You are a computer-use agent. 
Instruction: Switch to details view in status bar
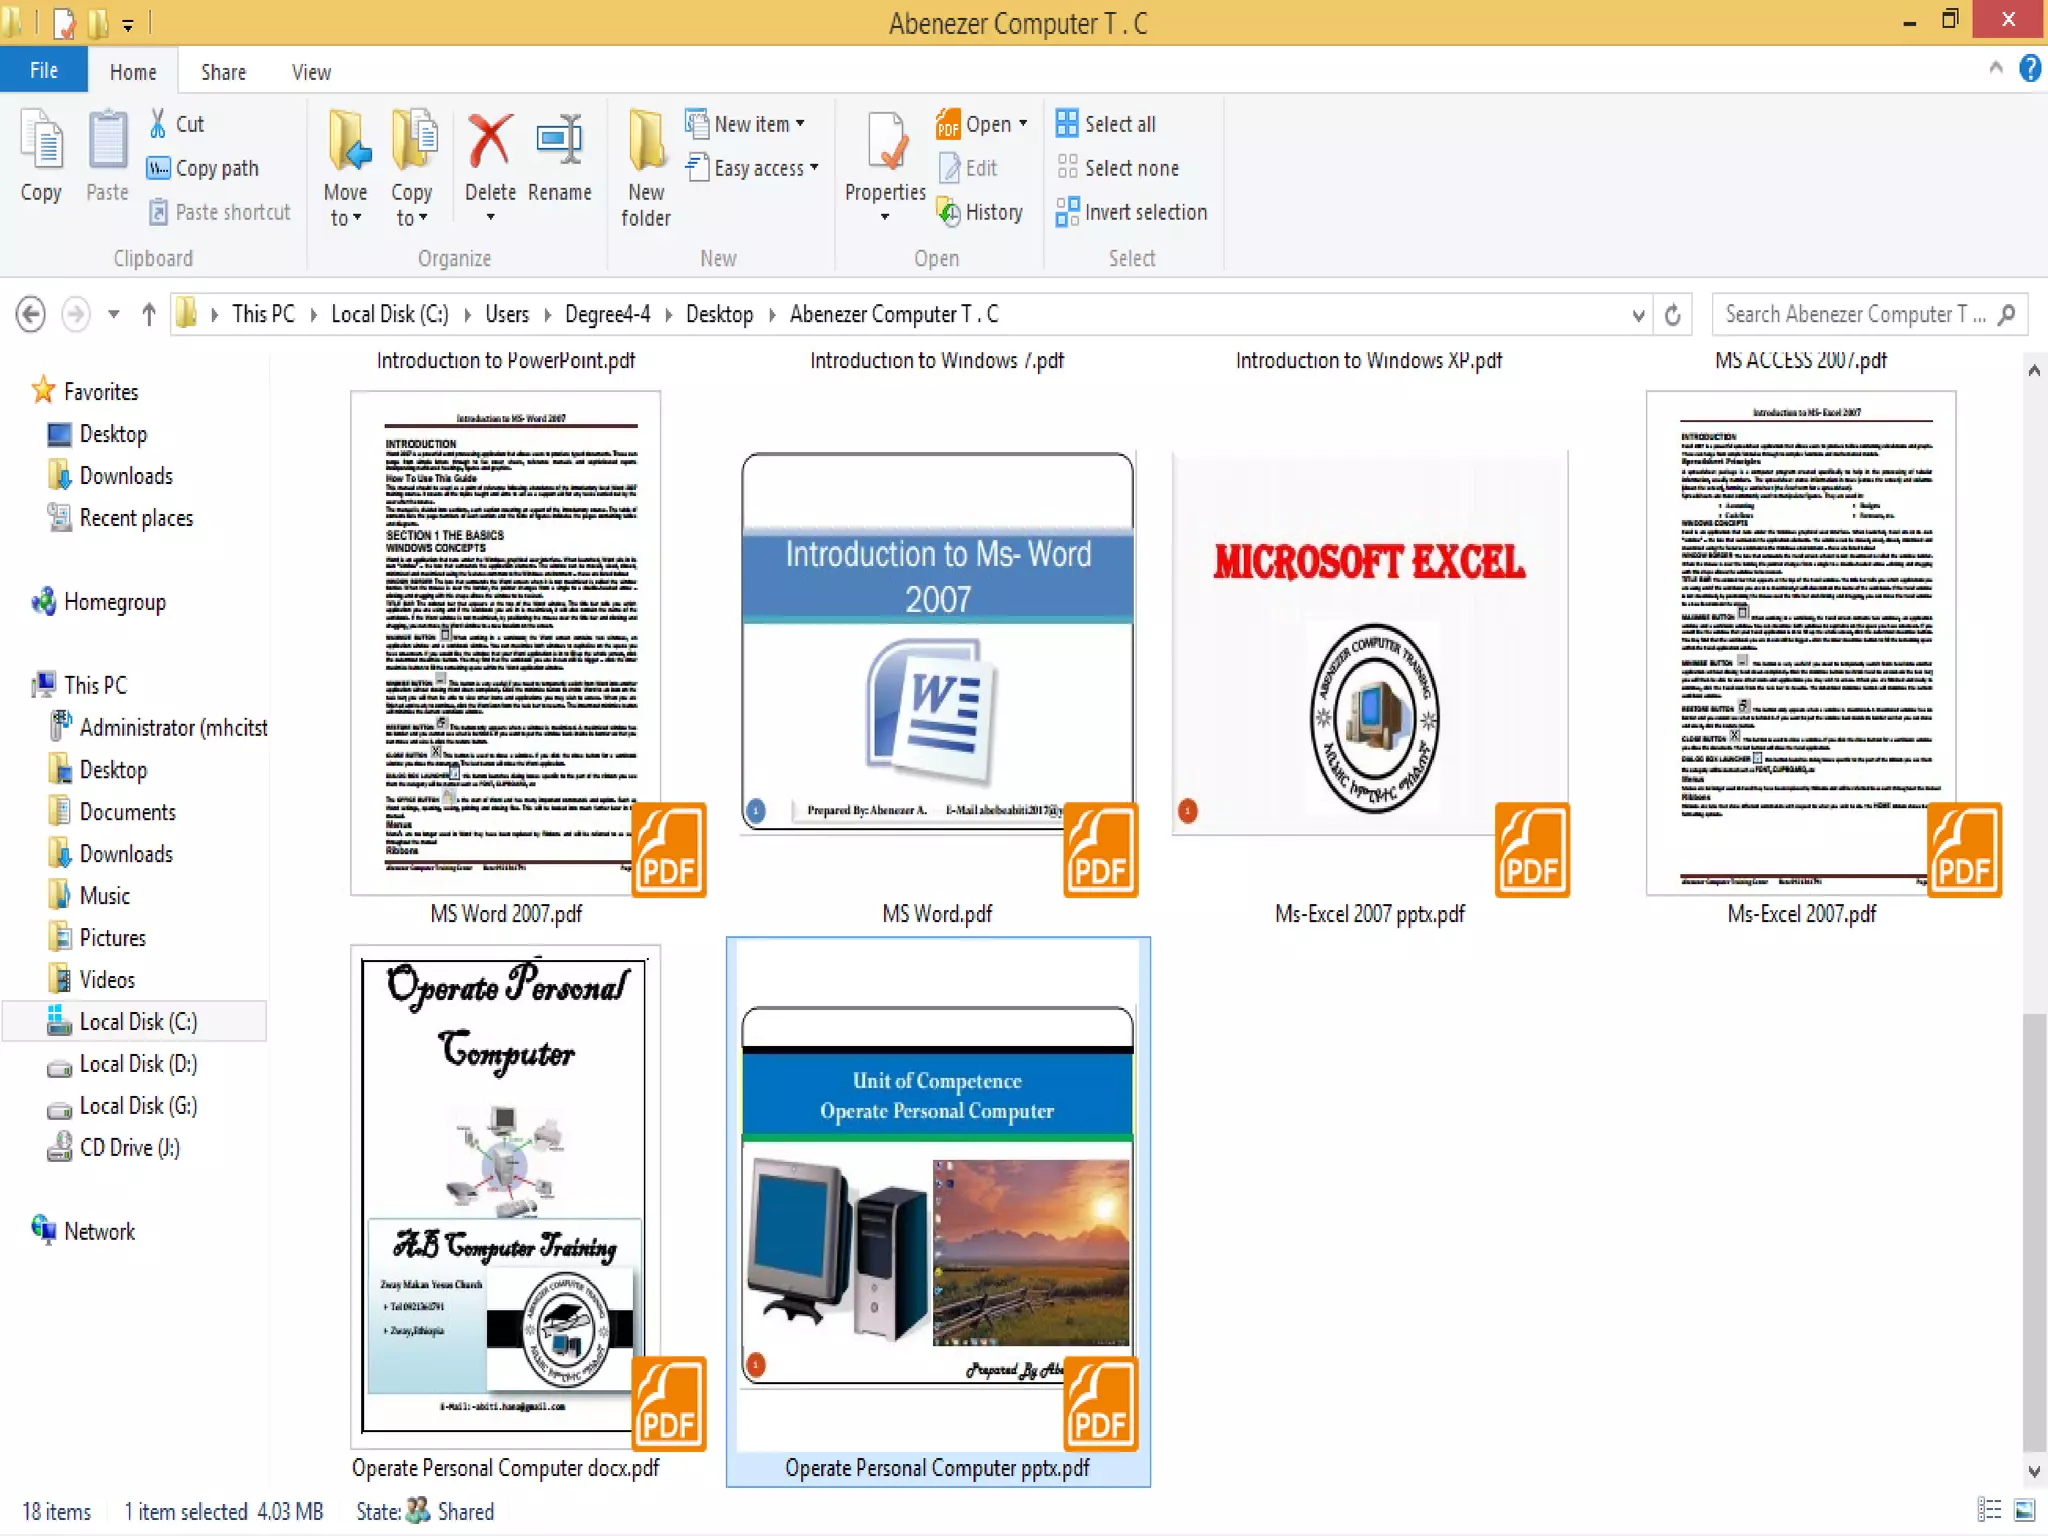(1989, 1510)
